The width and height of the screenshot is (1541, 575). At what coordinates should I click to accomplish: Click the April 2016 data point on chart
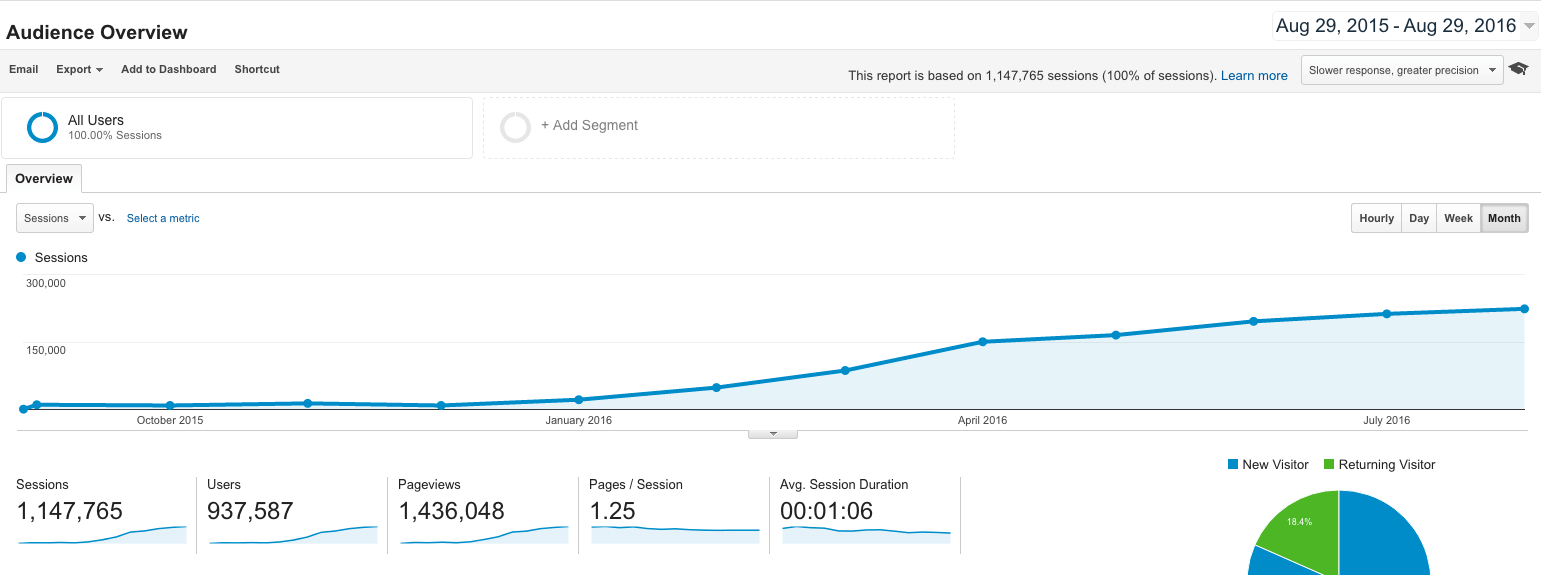(x=983, y=342)
